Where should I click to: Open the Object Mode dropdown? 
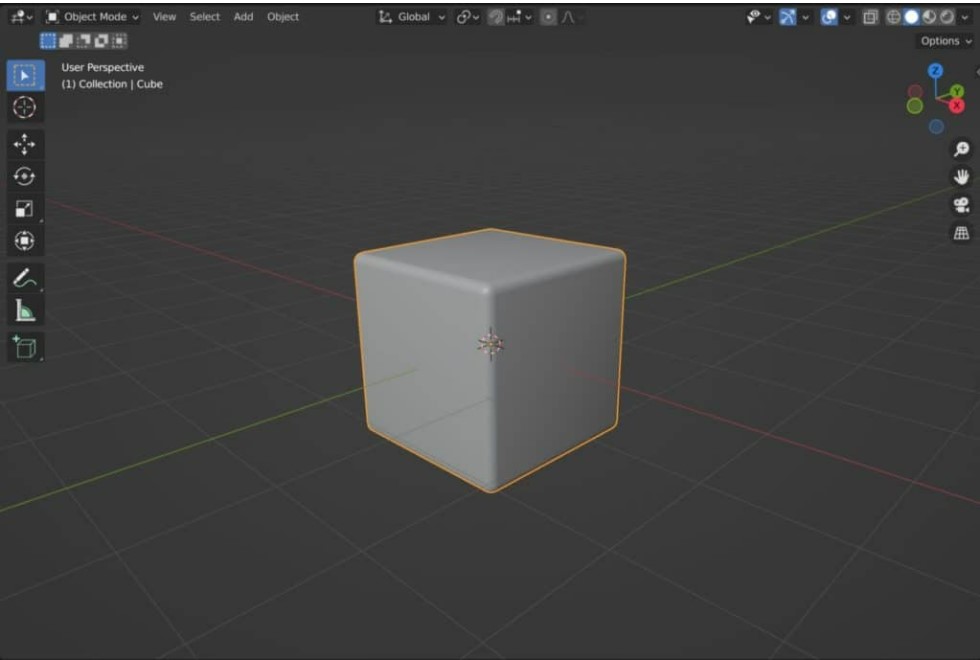click(x=95, y=16)
